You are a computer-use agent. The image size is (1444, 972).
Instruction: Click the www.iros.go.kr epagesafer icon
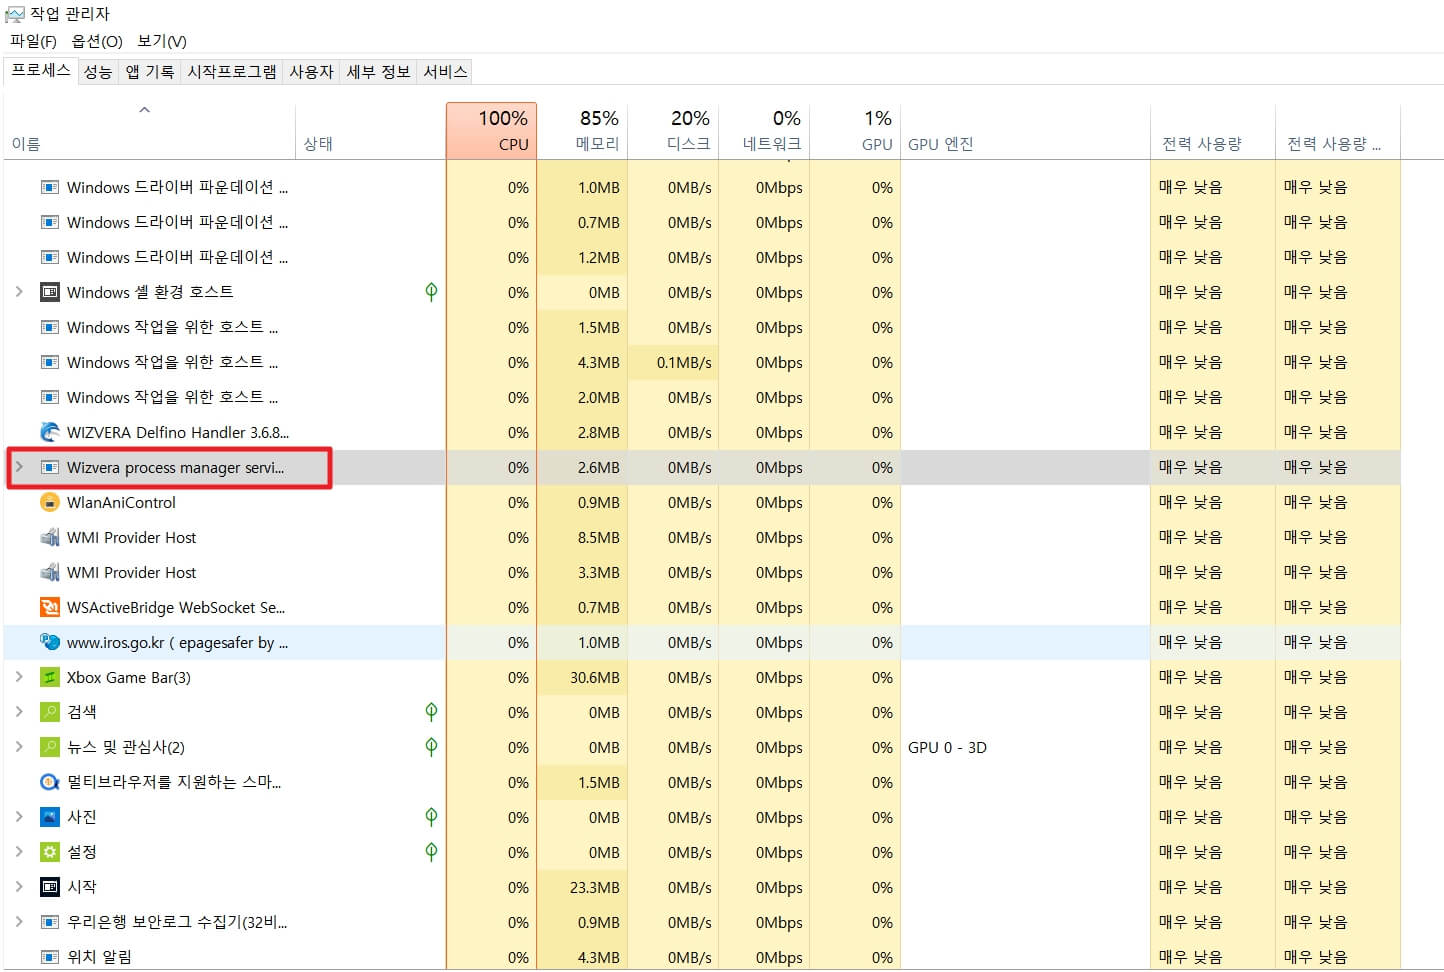click(49, 642)
